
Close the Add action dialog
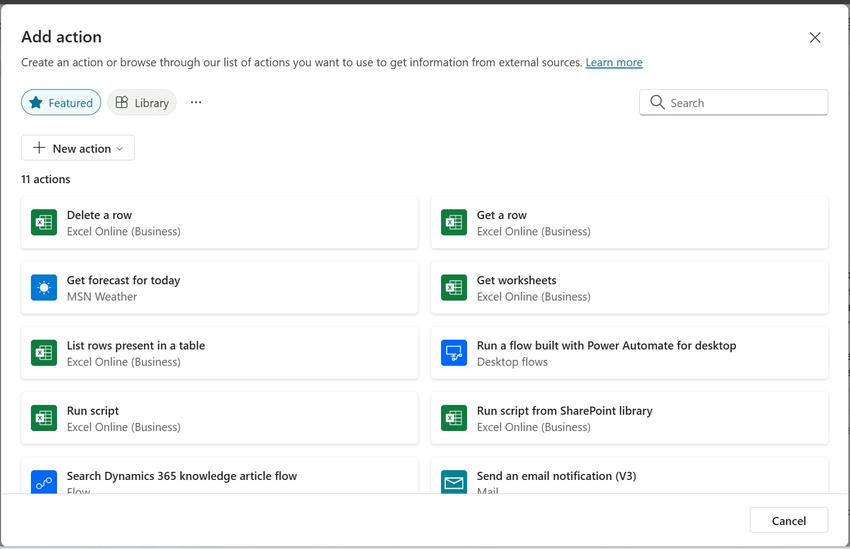coord(815,38)
